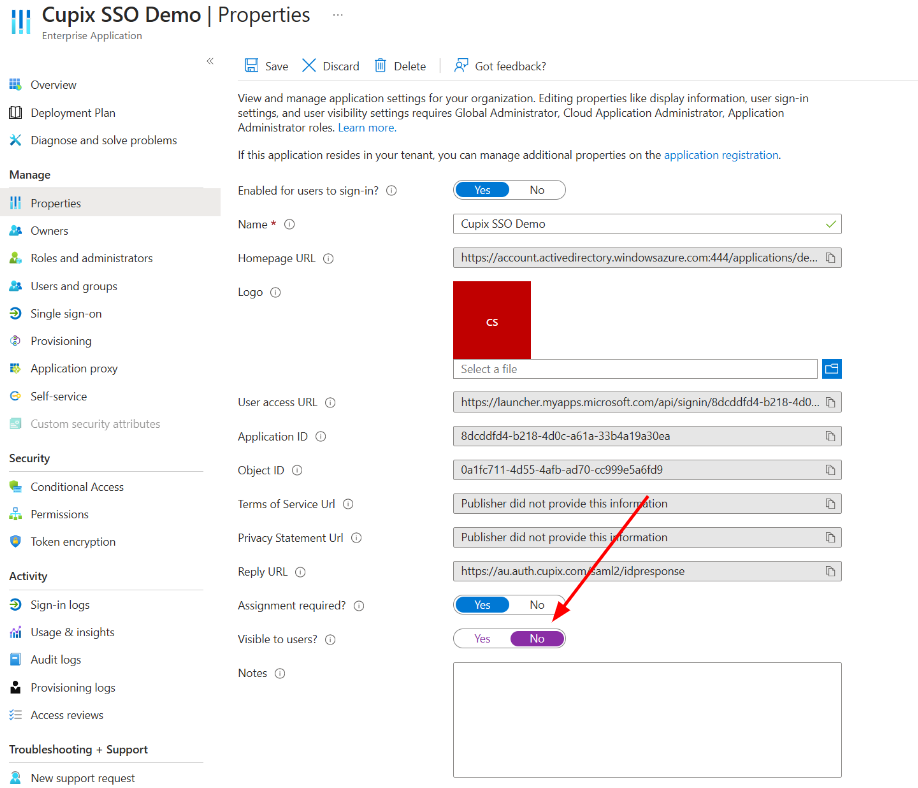The height and width of the screenshot is (788, 918).
Task: Click info icon beside Visible to users
Action: [330, 639]
